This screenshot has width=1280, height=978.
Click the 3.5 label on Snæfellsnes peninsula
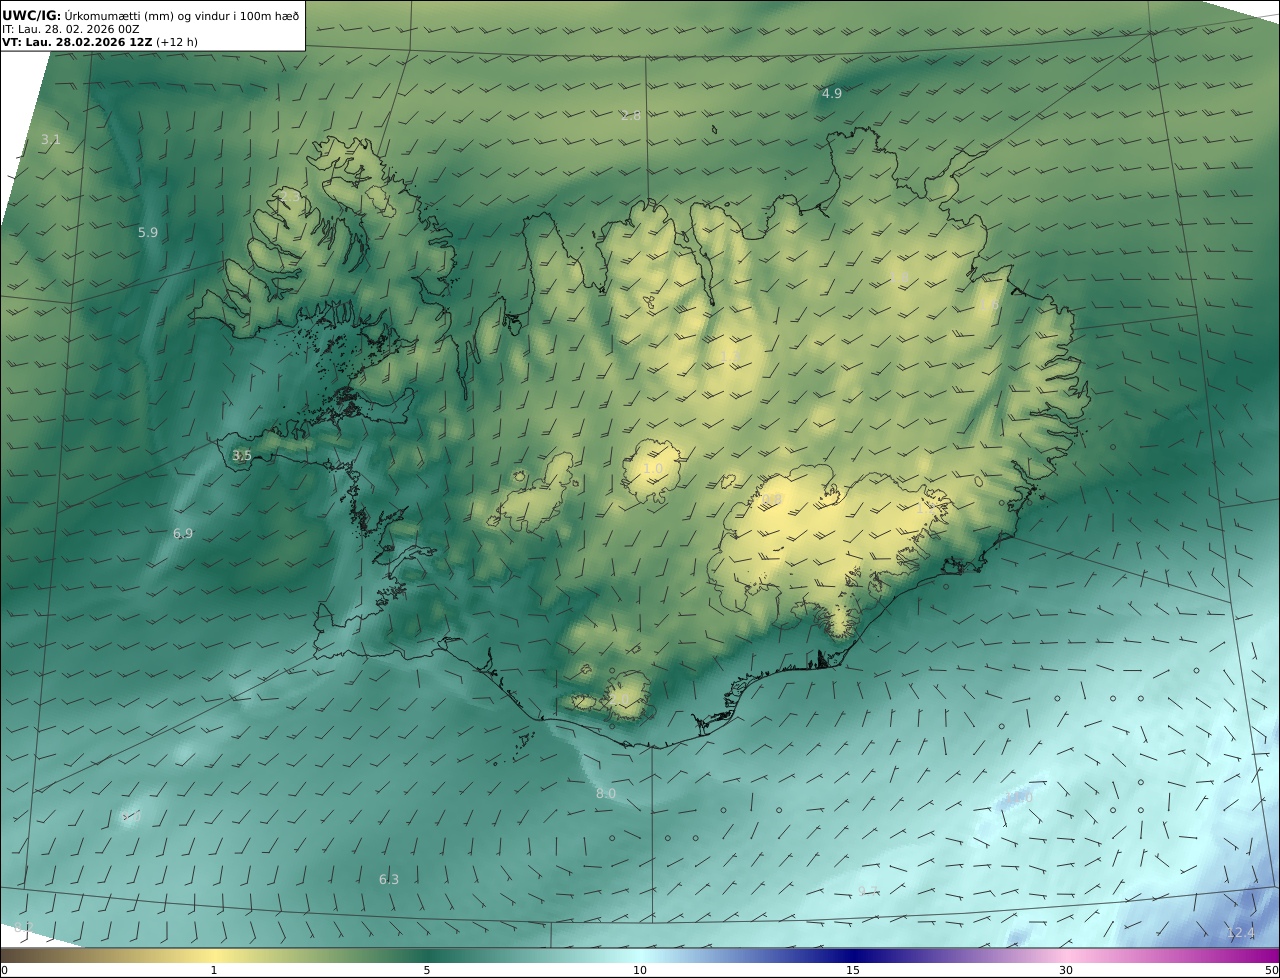(x=242, y=456)
